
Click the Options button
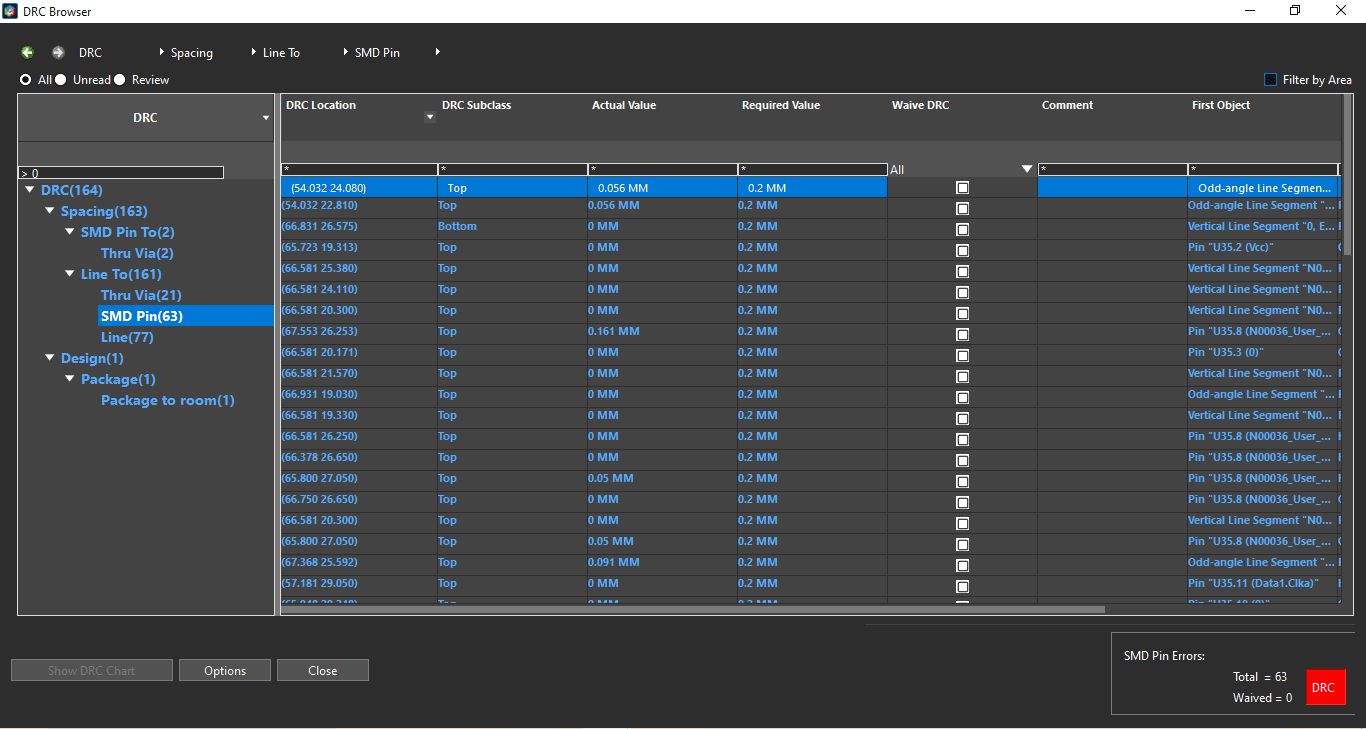225,670
